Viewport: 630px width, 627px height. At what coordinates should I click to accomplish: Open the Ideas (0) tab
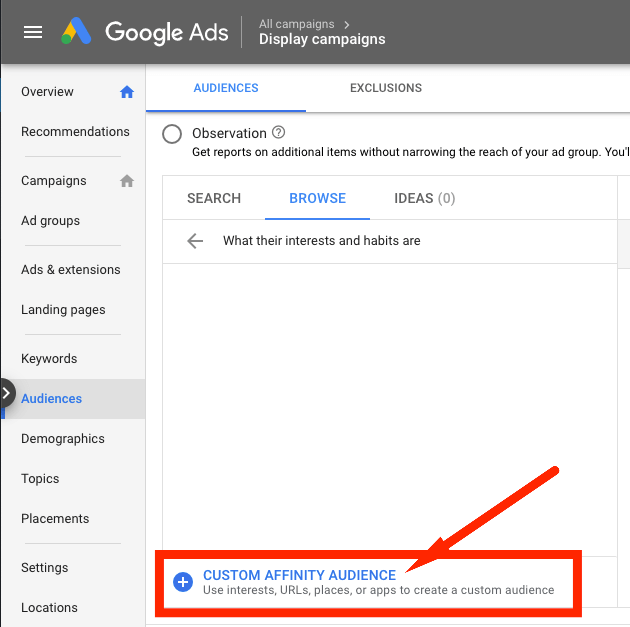point(424,198)
